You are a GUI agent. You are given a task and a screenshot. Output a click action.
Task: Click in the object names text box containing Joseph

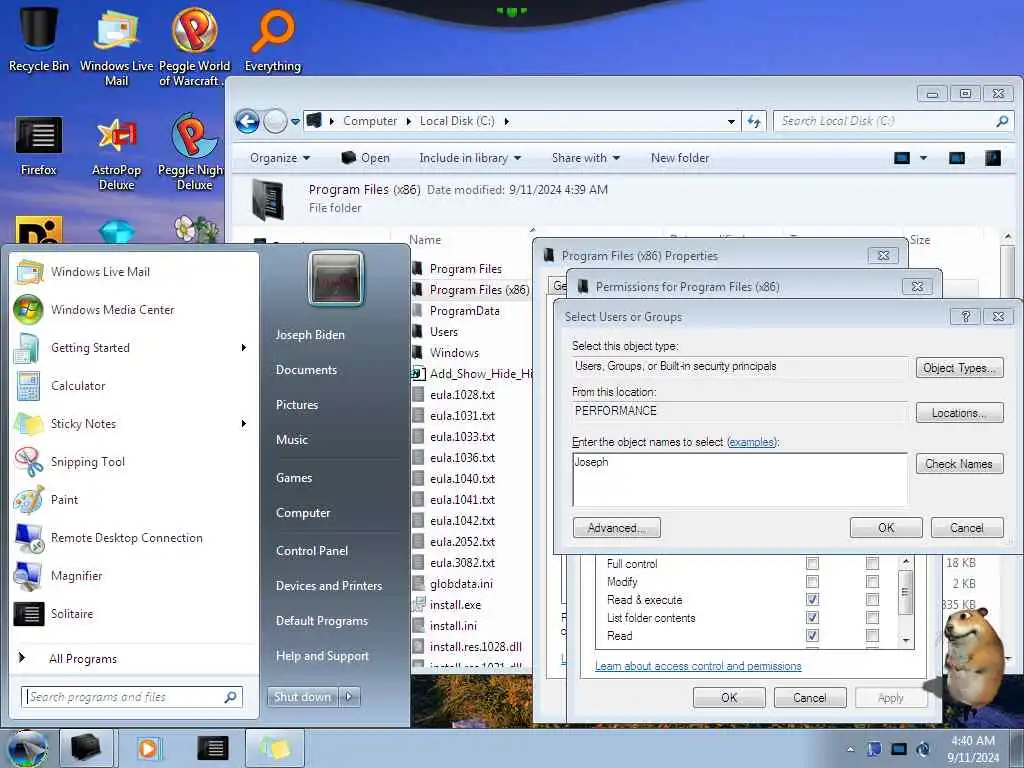740,480
